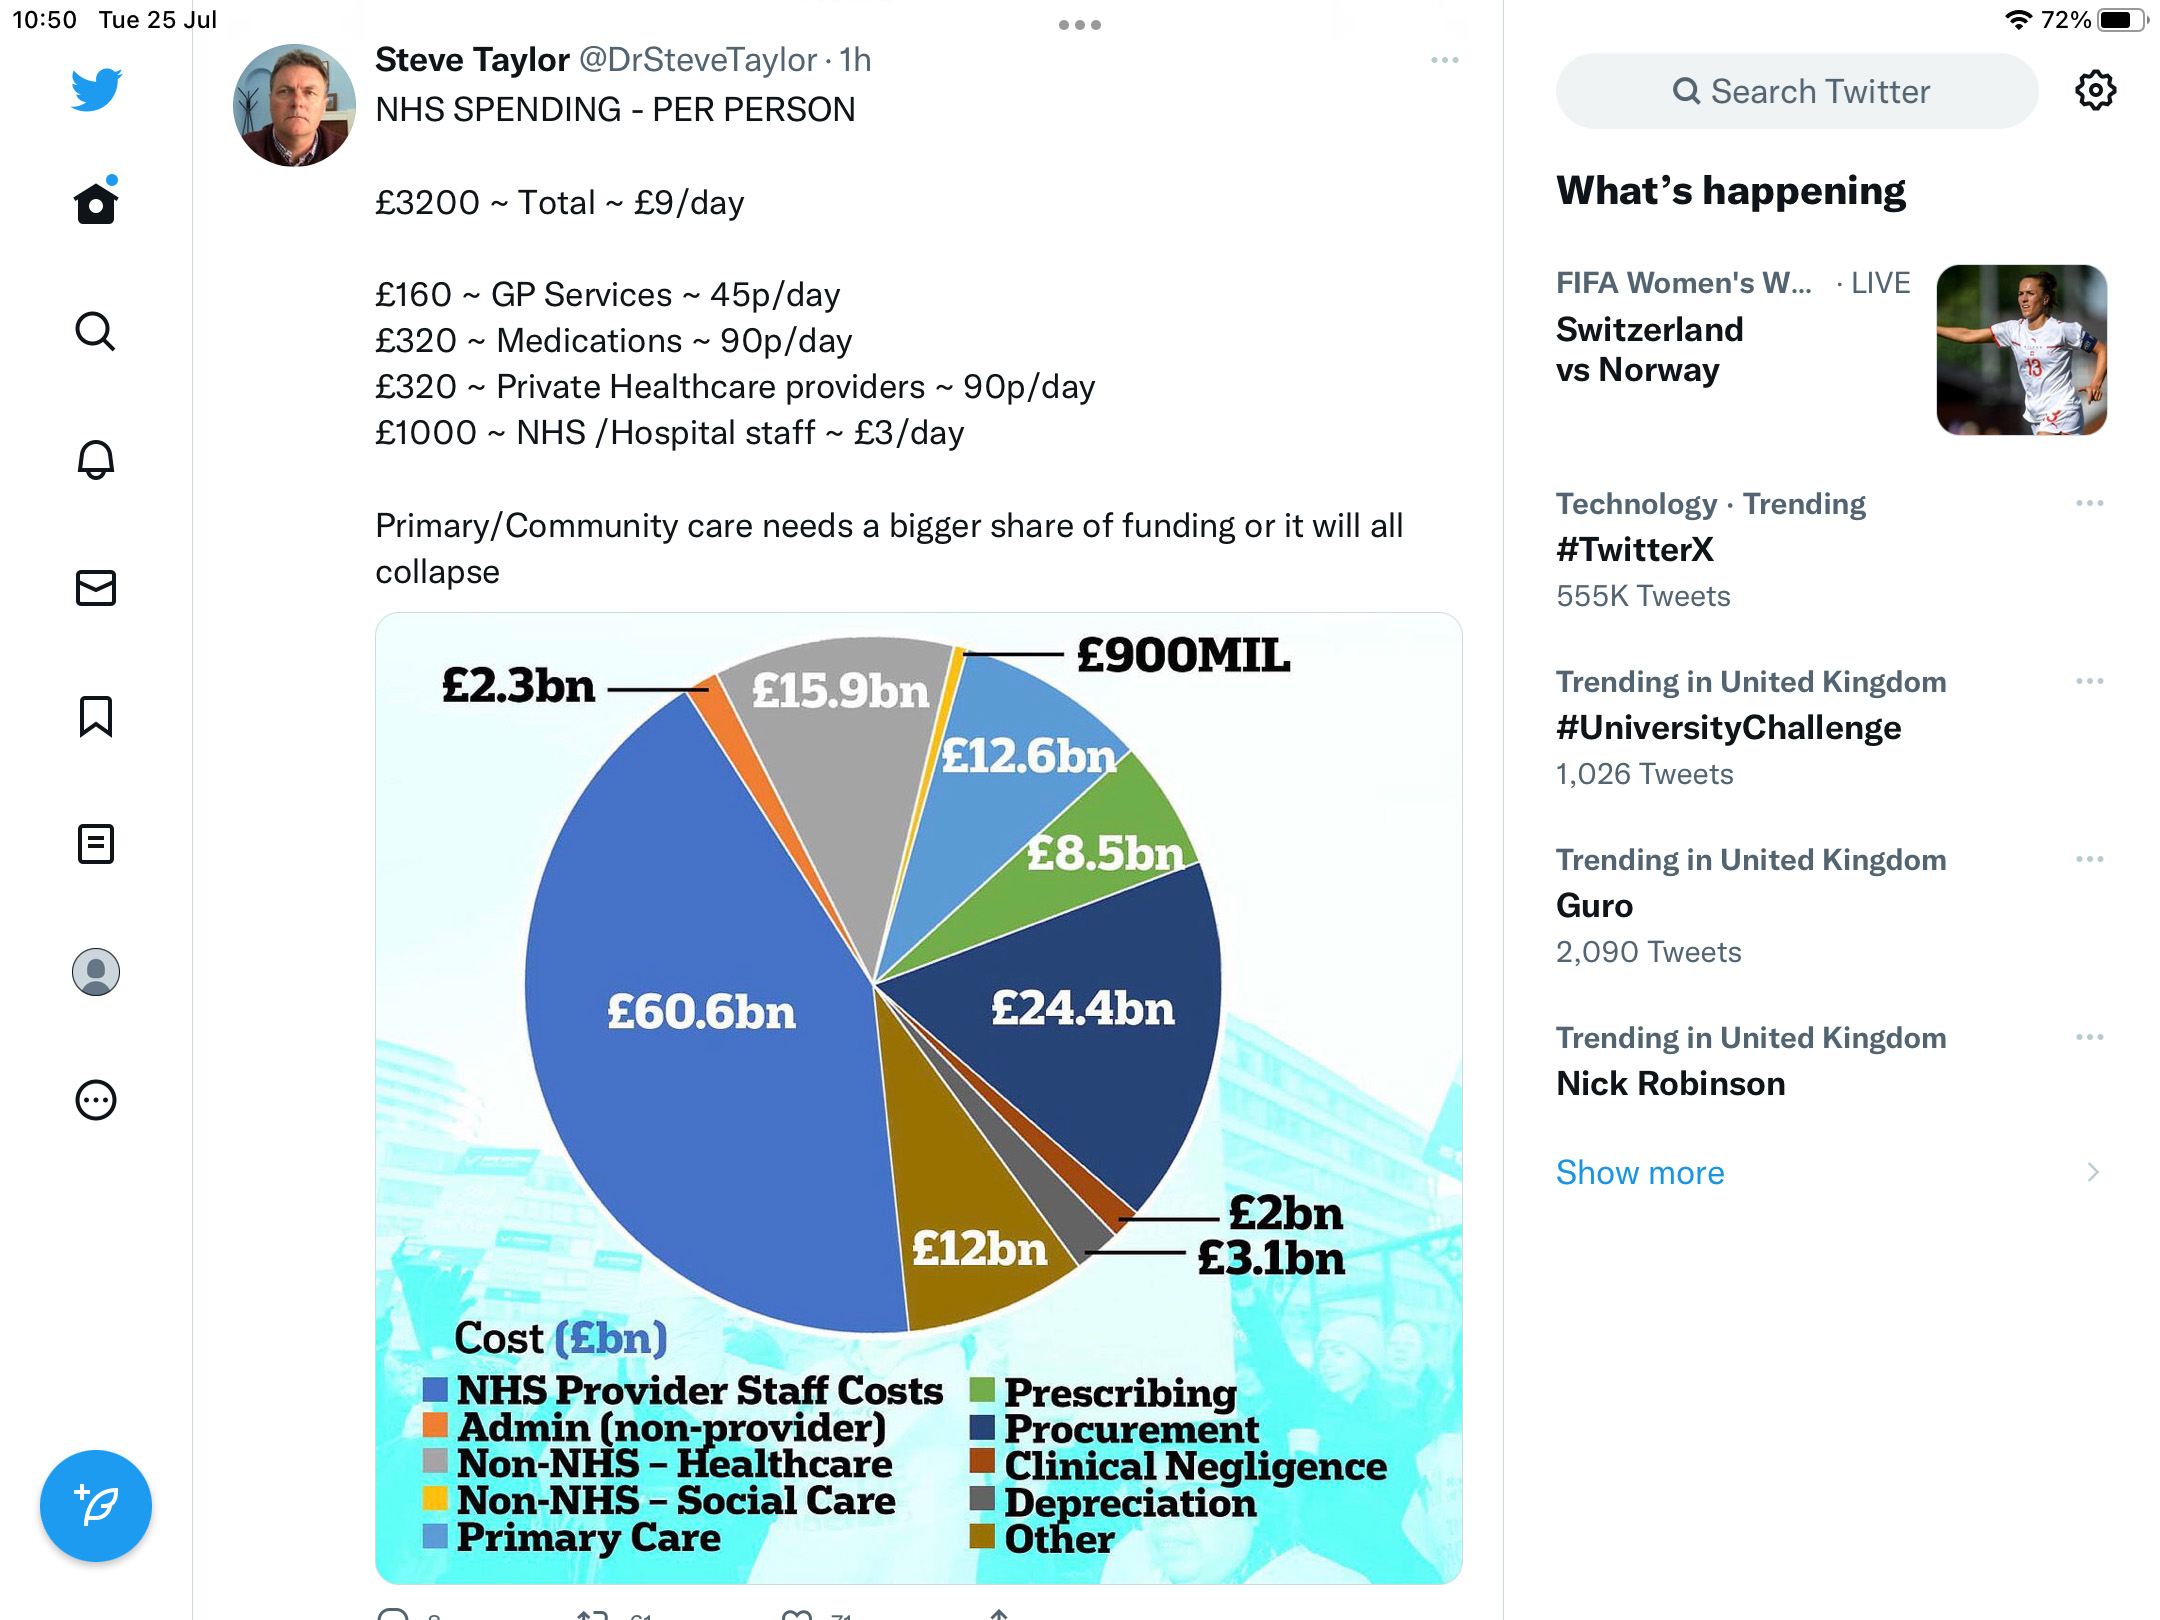Open more options for #UniversityChallenge trend
Screen dimensions: 2160x1620
pyautogui.click(x=2089, y=681)
